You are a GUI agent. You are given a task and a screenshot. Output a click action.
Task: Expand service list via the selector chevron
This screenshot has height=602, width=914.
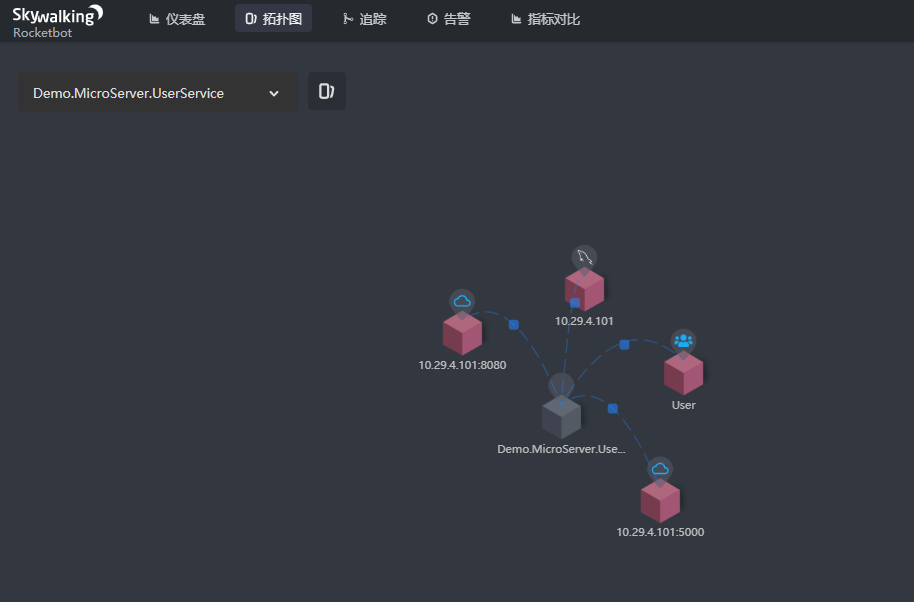[x=273, y=92]
